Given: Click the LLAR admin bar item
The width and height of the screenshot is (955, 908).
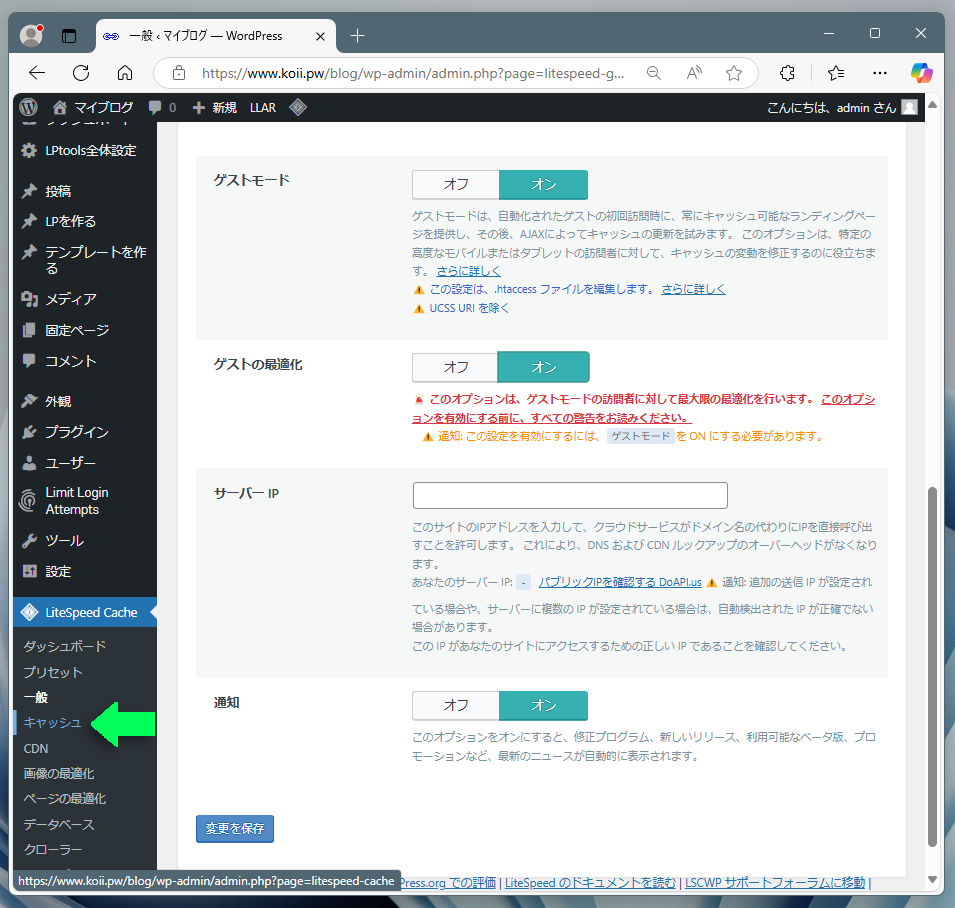Looking at the screenshot, I should pyautogui.click(x=263, y=108).
